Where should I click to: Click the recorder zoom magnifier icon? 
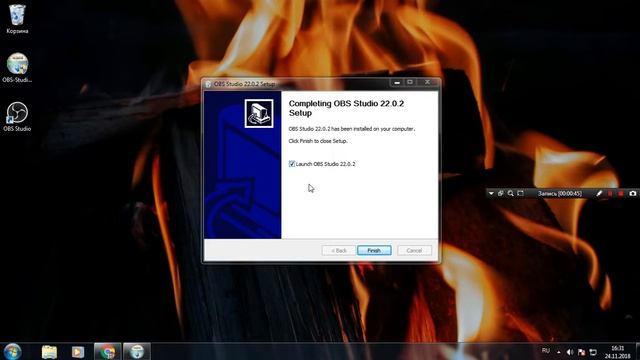(x=510, y=193)
